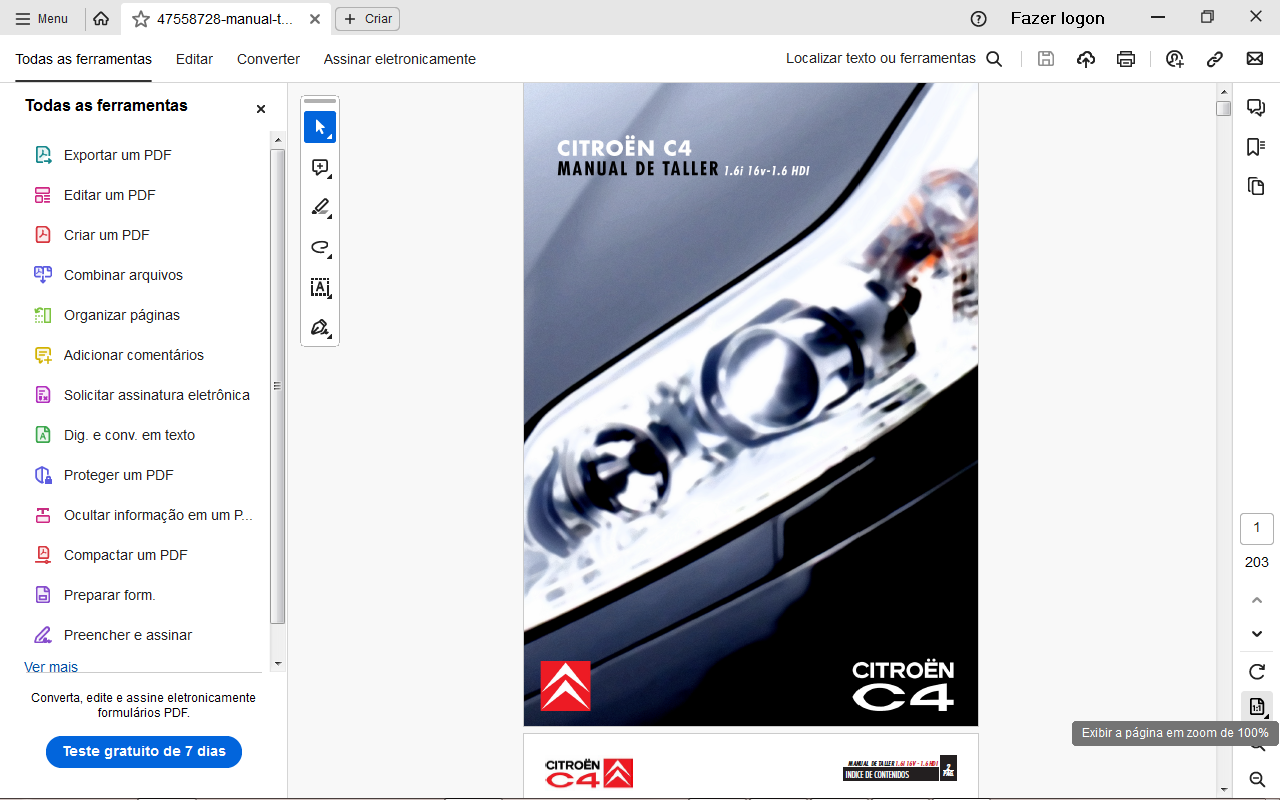Rotate the page view

(1257, 672)
